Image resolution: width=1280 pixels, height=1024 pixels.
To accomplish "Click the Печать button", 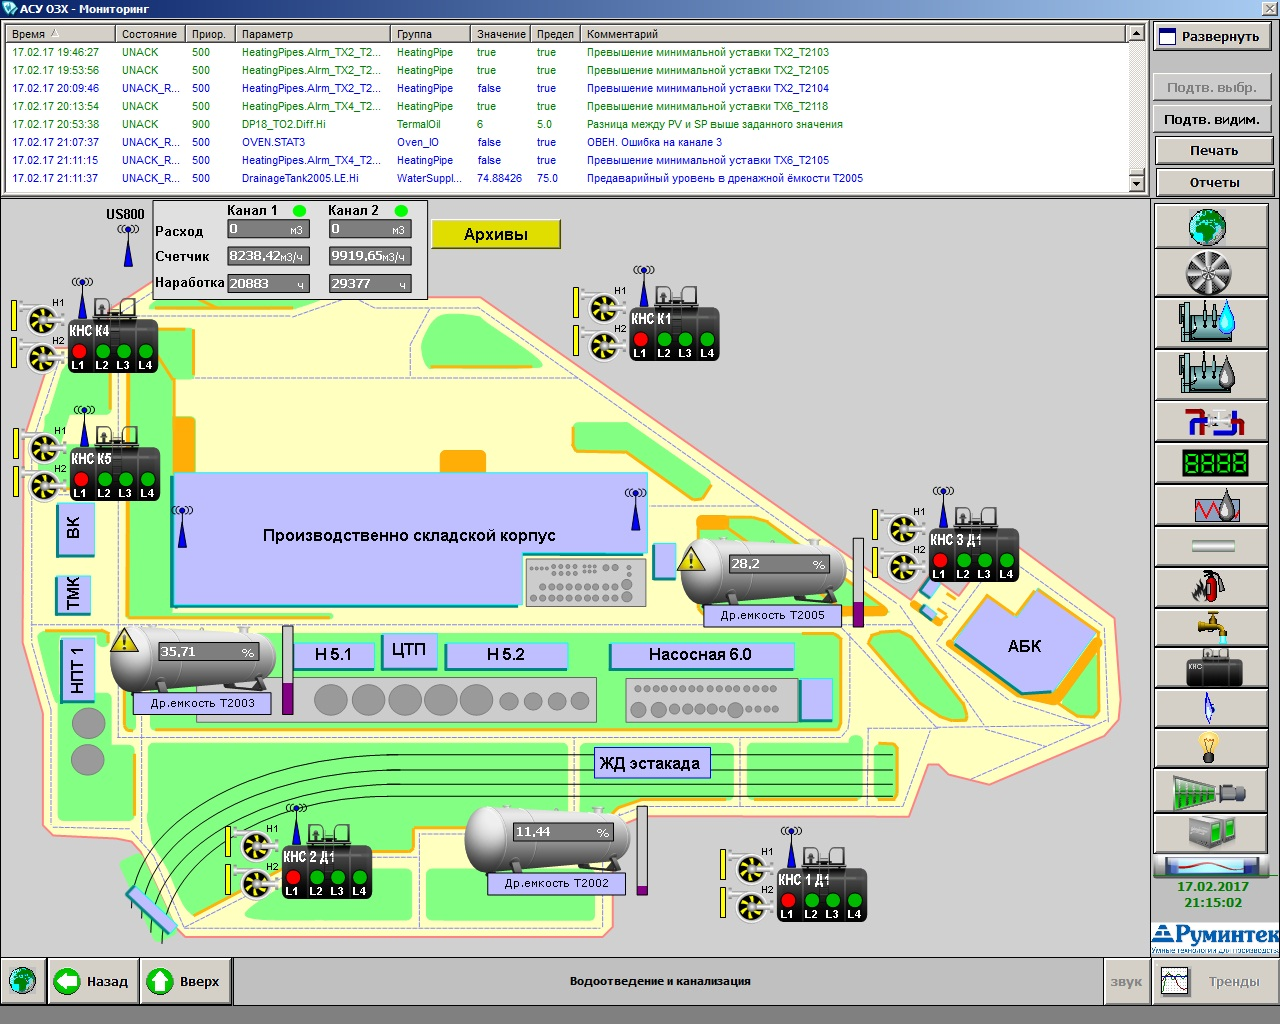I will pyautogui.click(x=1214, y=151).
